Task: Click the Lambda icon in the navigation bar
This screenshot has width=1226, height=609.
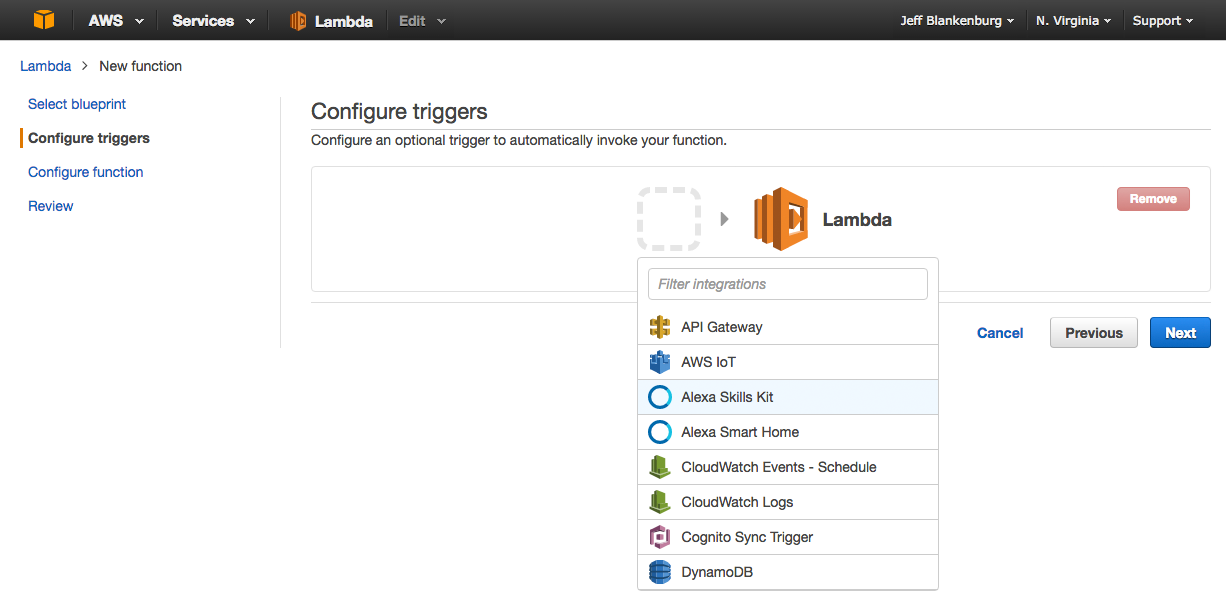Action: pos(298,21)
